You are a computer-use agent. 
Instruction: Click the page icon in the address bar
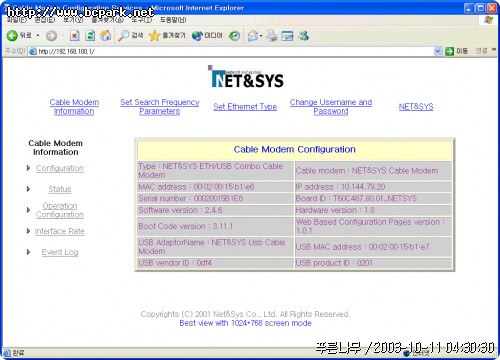(x=33, y=51)
